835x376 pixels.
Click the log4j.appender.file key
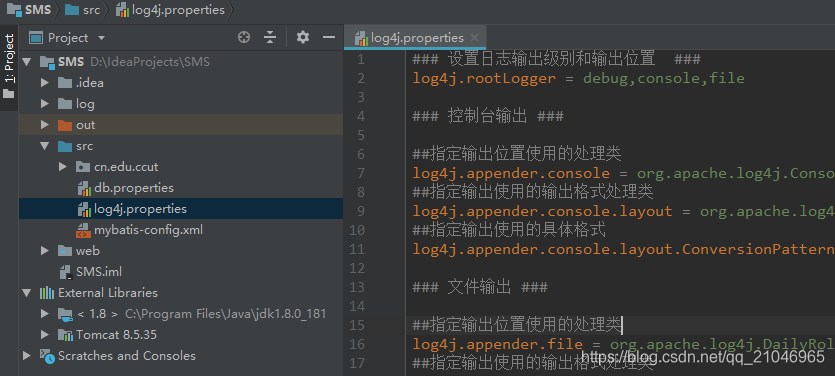498,344
